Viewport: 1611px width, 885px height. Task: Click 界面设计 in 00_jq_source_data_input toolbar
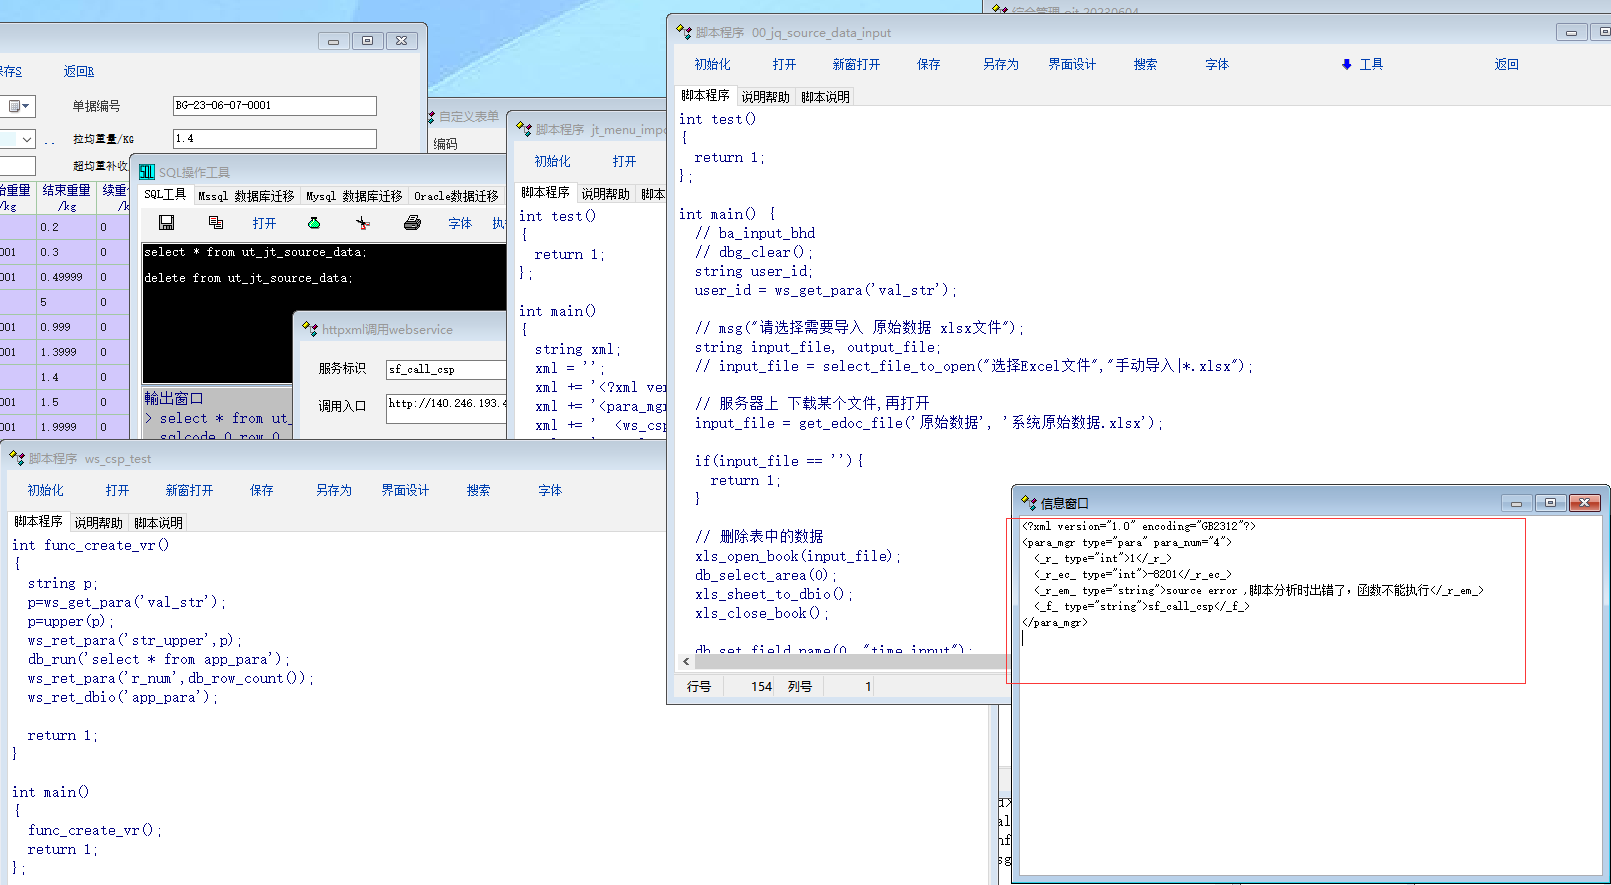pos(1072,64)
